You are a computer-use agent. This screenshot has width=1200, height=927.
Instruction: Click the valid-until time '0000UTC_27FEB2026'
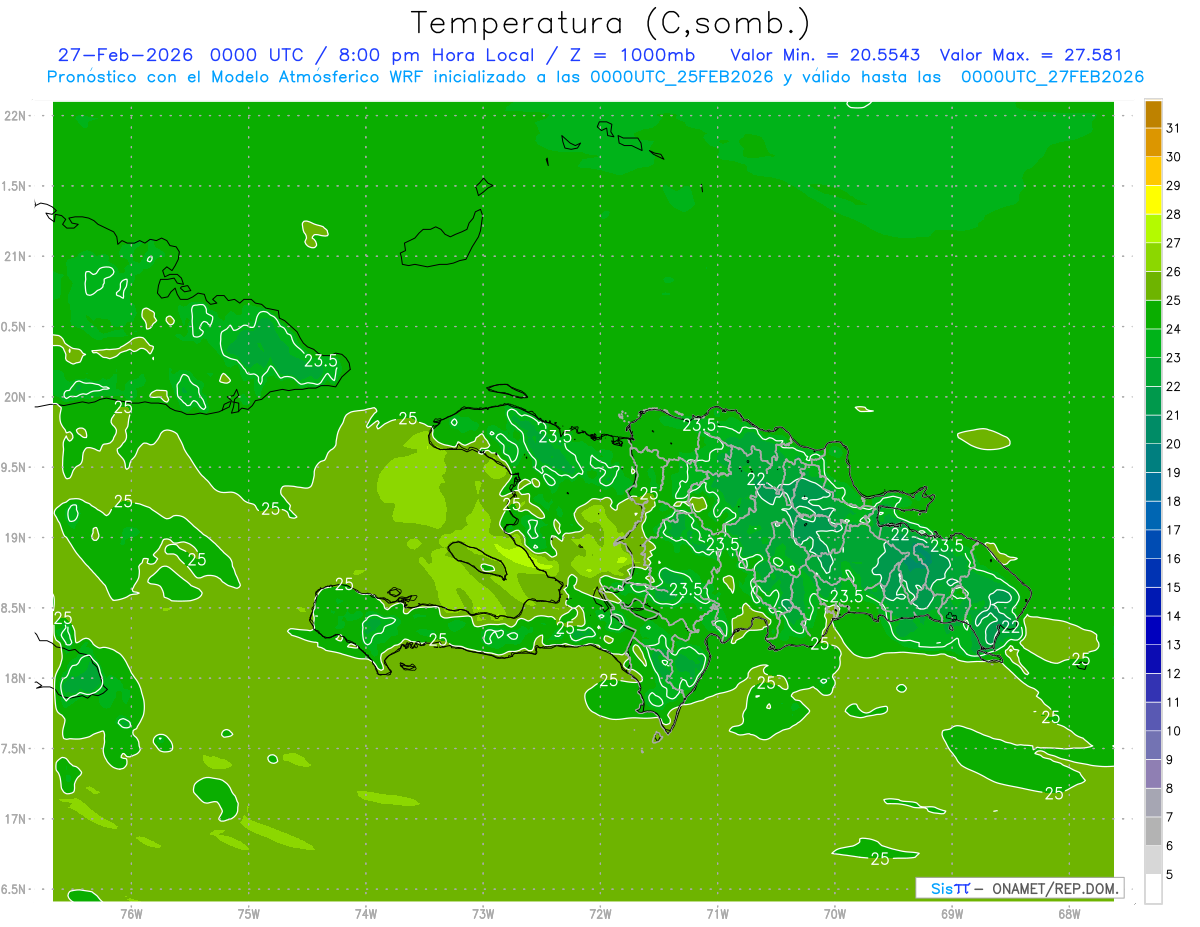1052,77
